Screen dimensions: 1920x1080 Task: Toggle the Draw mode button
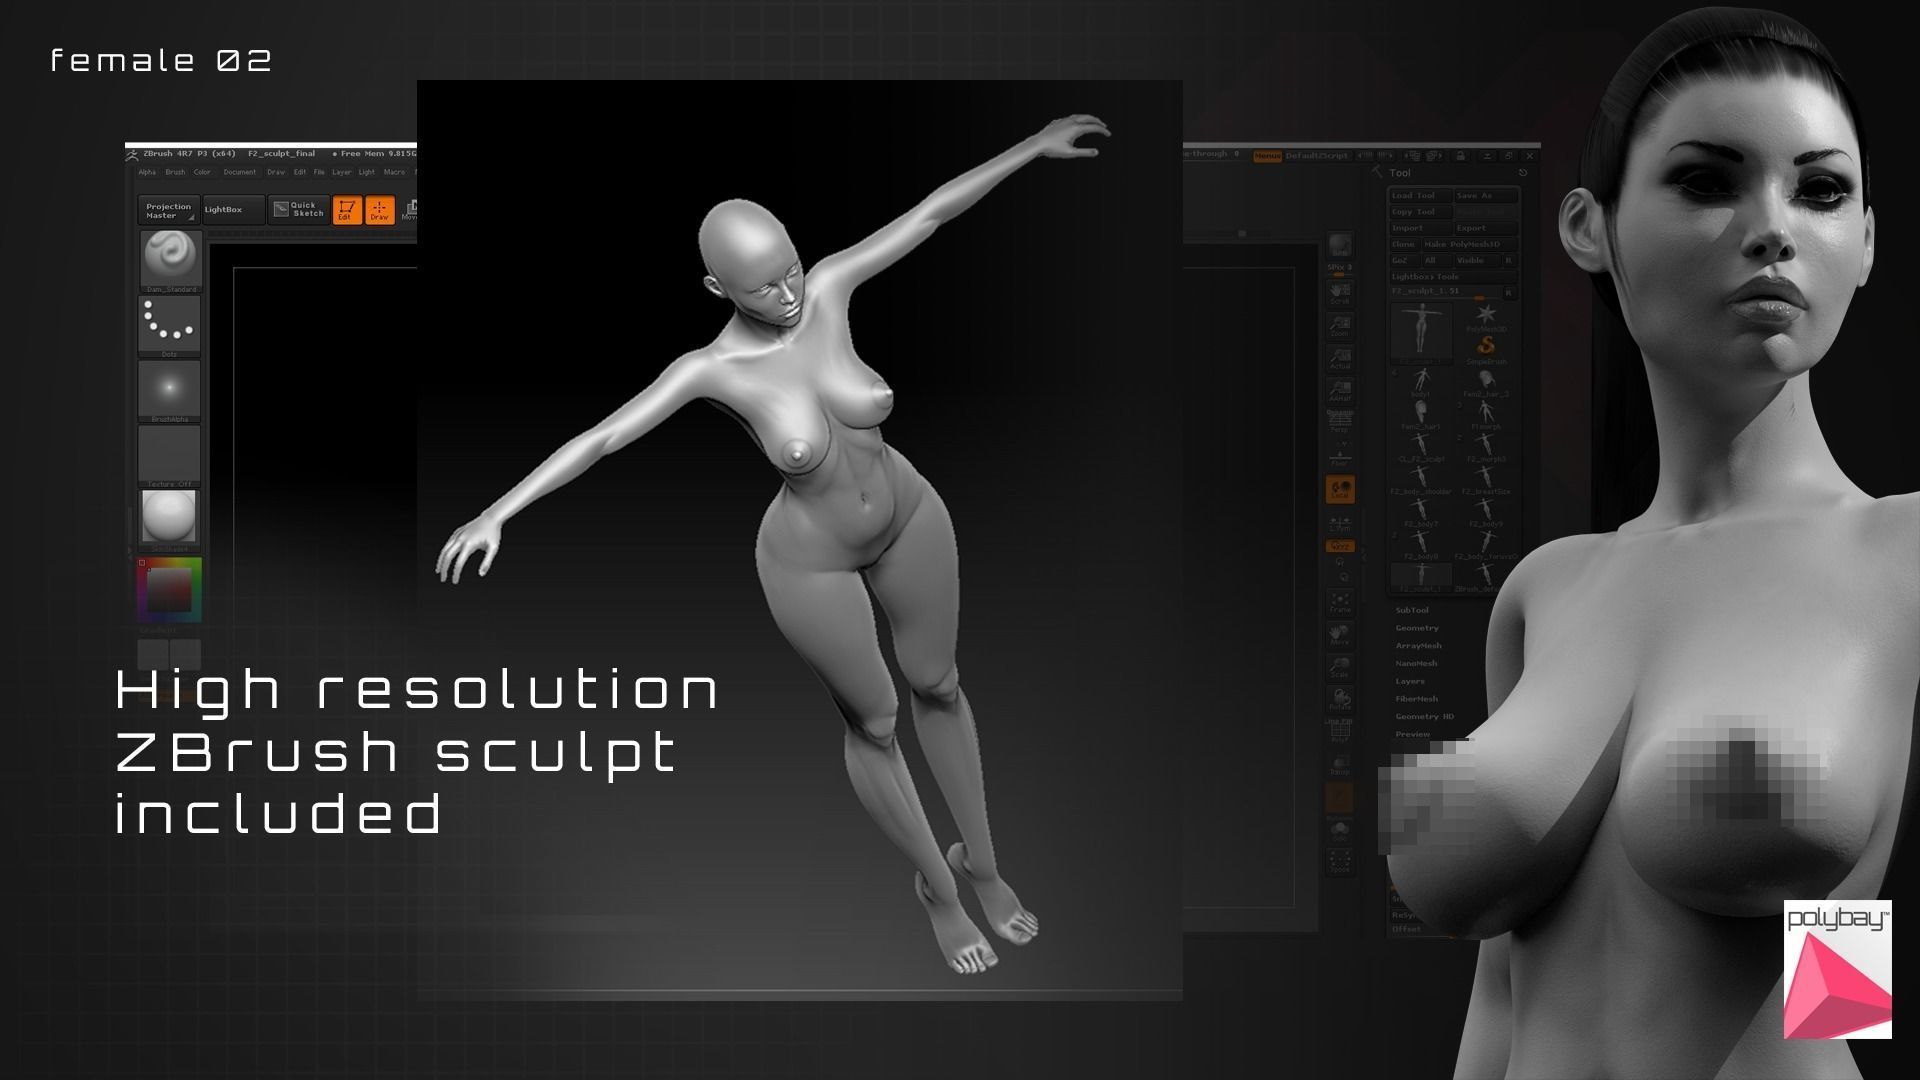pyautogui.click(x=380, y=209)
